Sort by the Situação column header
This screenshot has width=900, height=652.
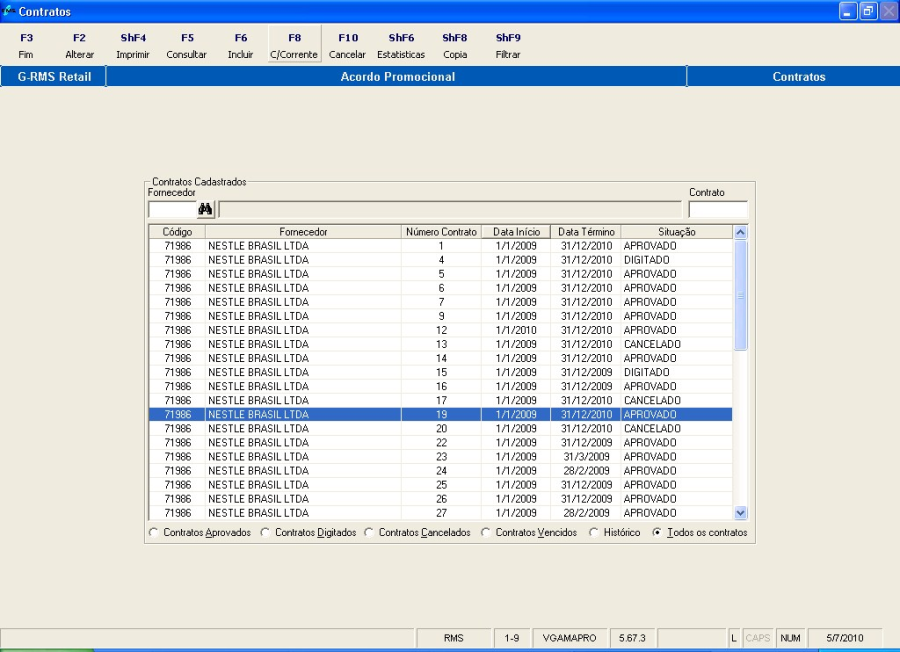tap(676, 232)
